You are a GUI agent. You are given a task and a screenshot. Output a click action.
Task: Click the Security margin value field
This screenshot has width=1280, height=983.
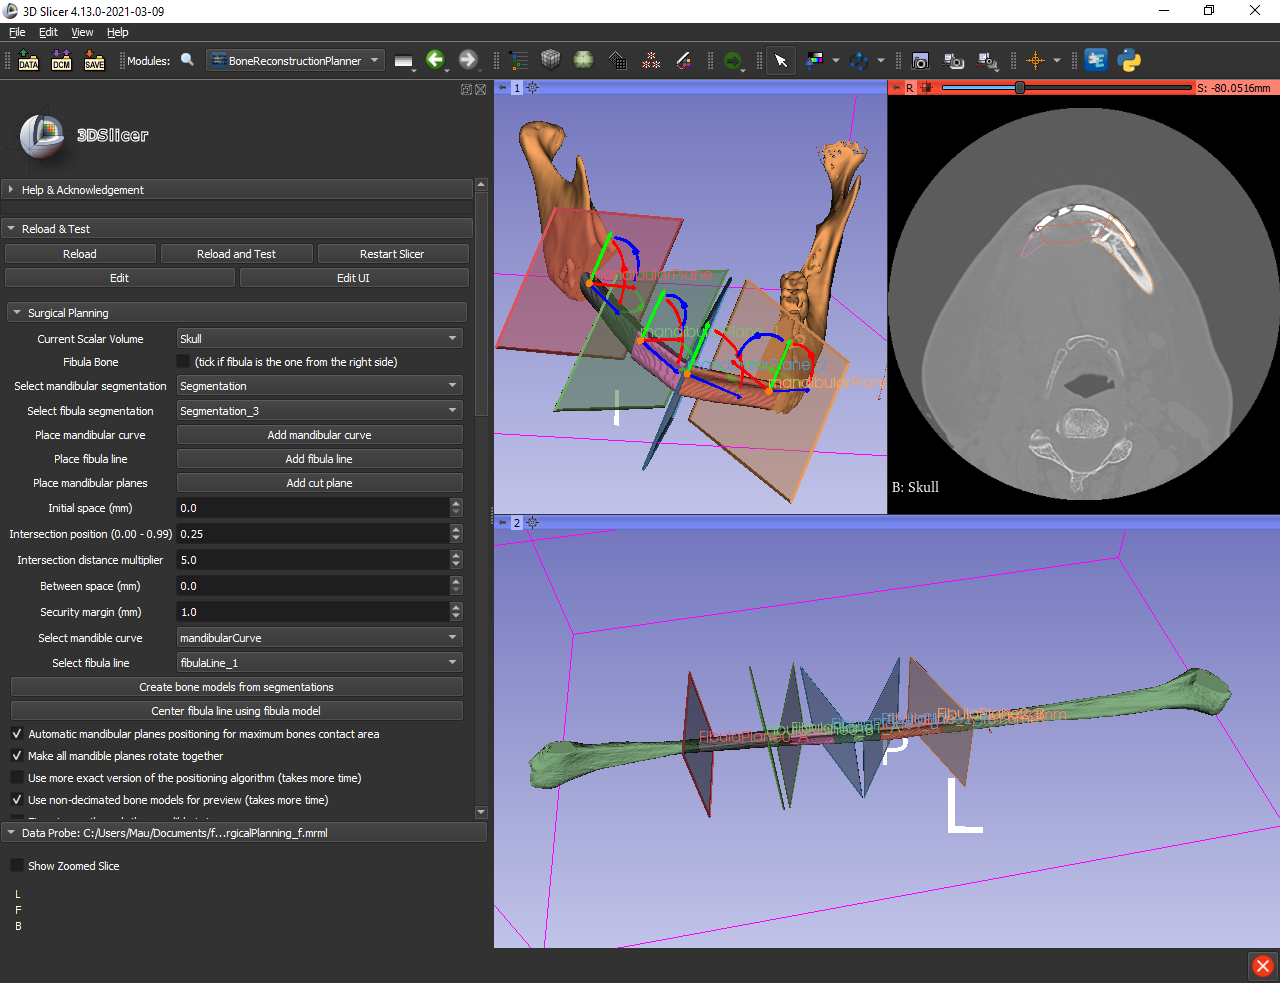click(x=312, y=612)
